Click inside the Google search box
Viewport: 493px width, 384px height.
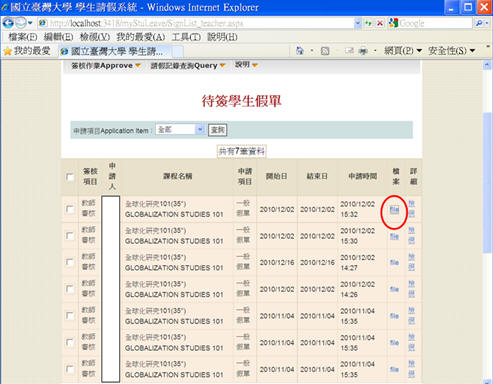point(435,23)
